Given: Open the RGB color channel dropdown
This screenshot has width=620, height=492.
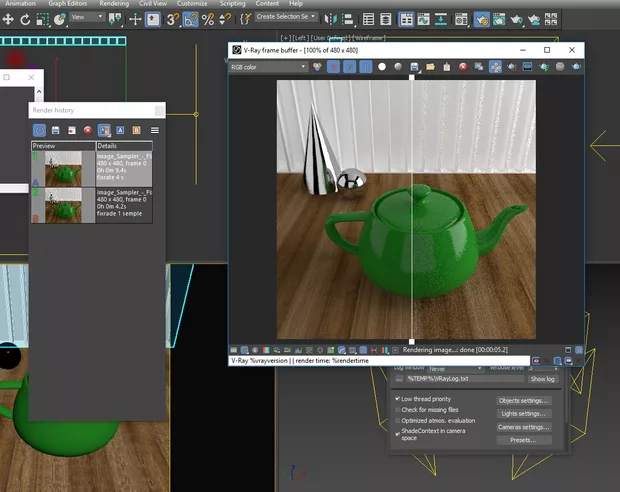Looking at the screenshot, I should pyautogui.click(x=268, y=67).
